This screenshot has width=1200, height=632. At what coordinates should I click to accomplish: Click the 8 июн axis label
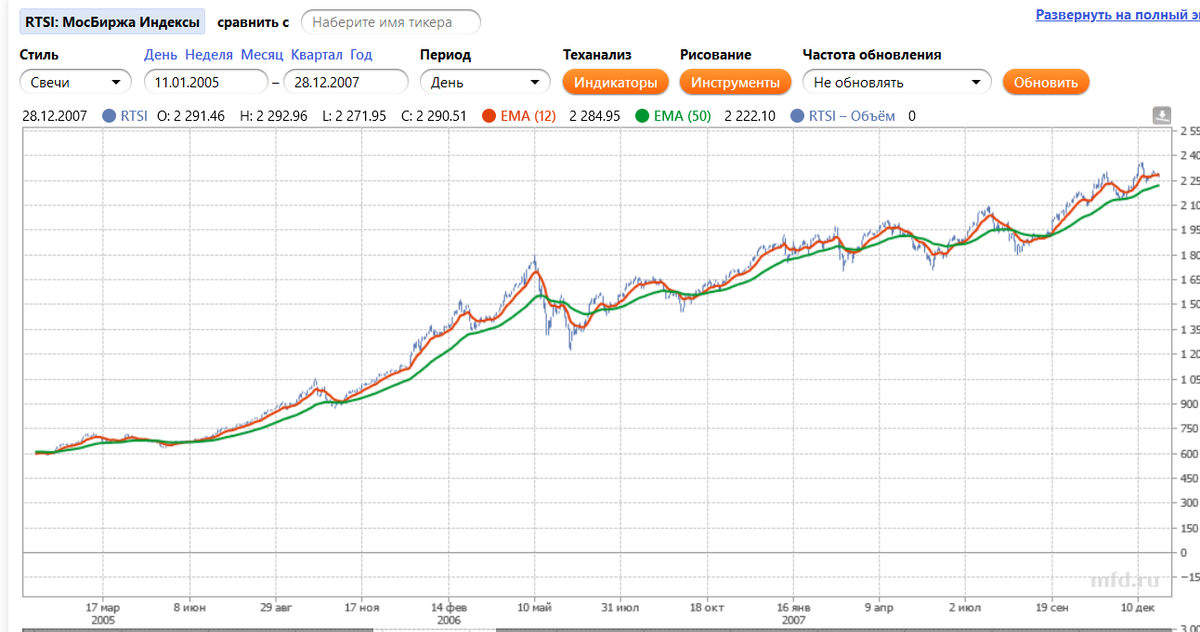coord(190,607)
